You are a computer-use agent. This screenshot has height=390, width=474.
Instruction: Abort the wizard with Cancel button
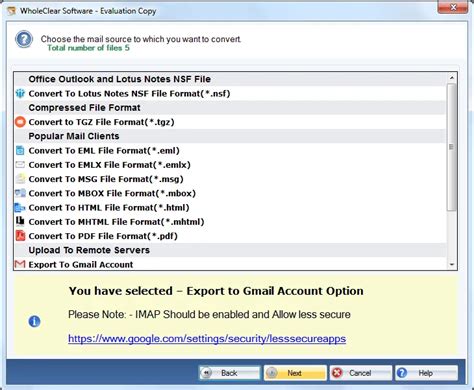coord(360,373)
